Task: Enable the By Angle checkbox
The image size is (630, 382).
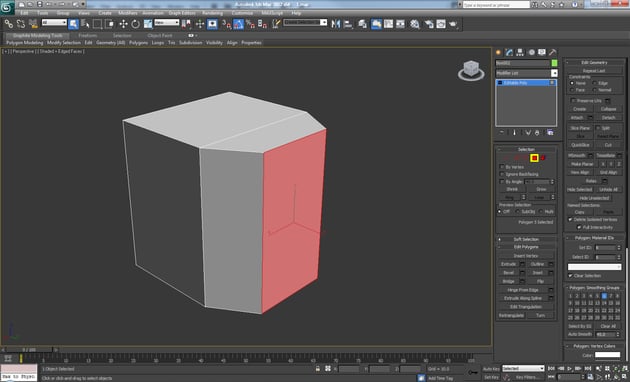Action: [502, 182]
